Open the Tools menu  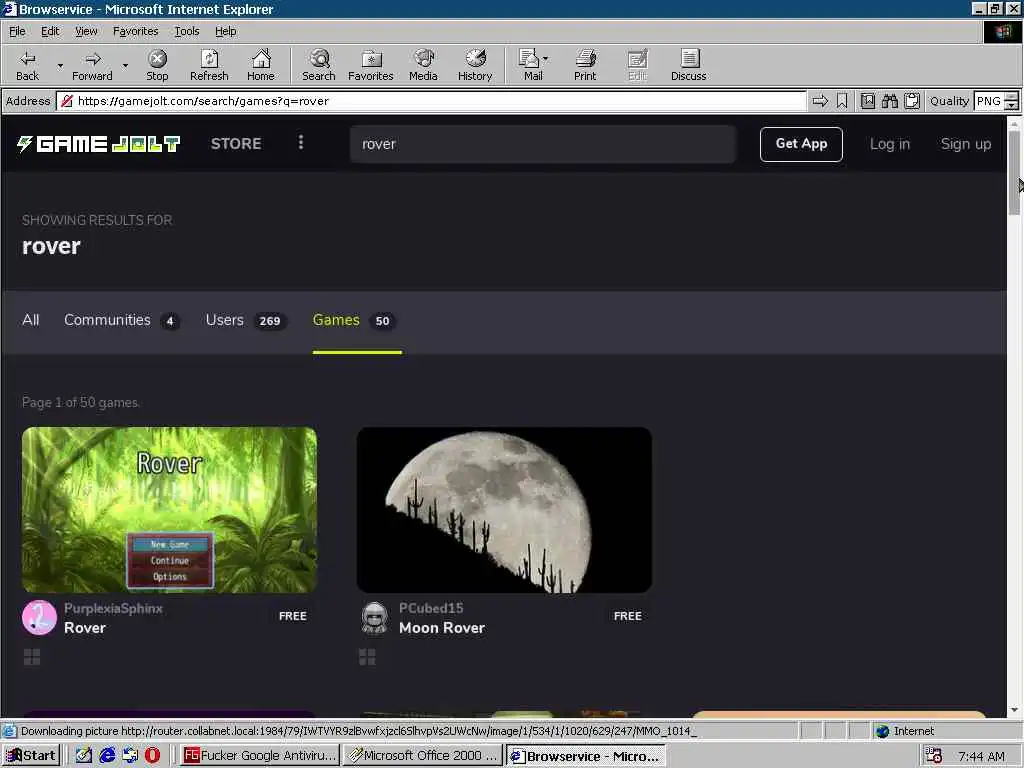click(186, 31)
